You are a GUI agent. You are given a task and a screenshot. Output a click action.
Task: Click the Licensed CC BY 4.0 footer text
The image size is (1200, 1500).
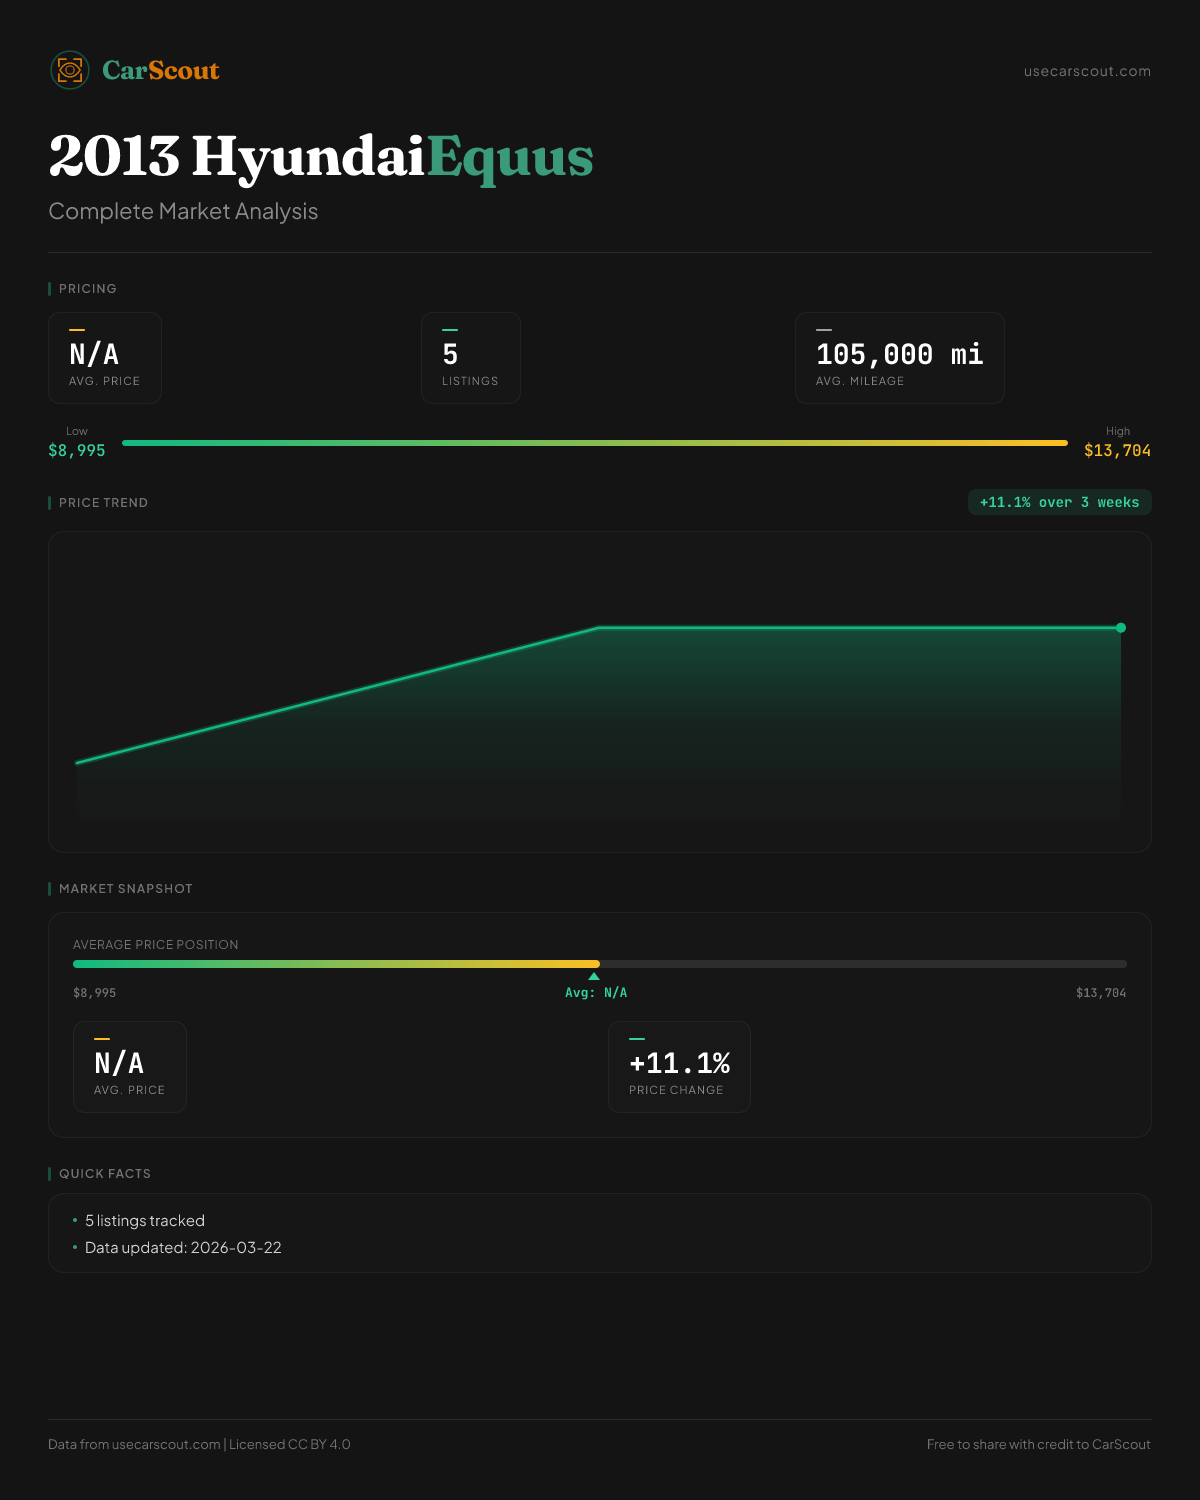(x=290, y=1444)
